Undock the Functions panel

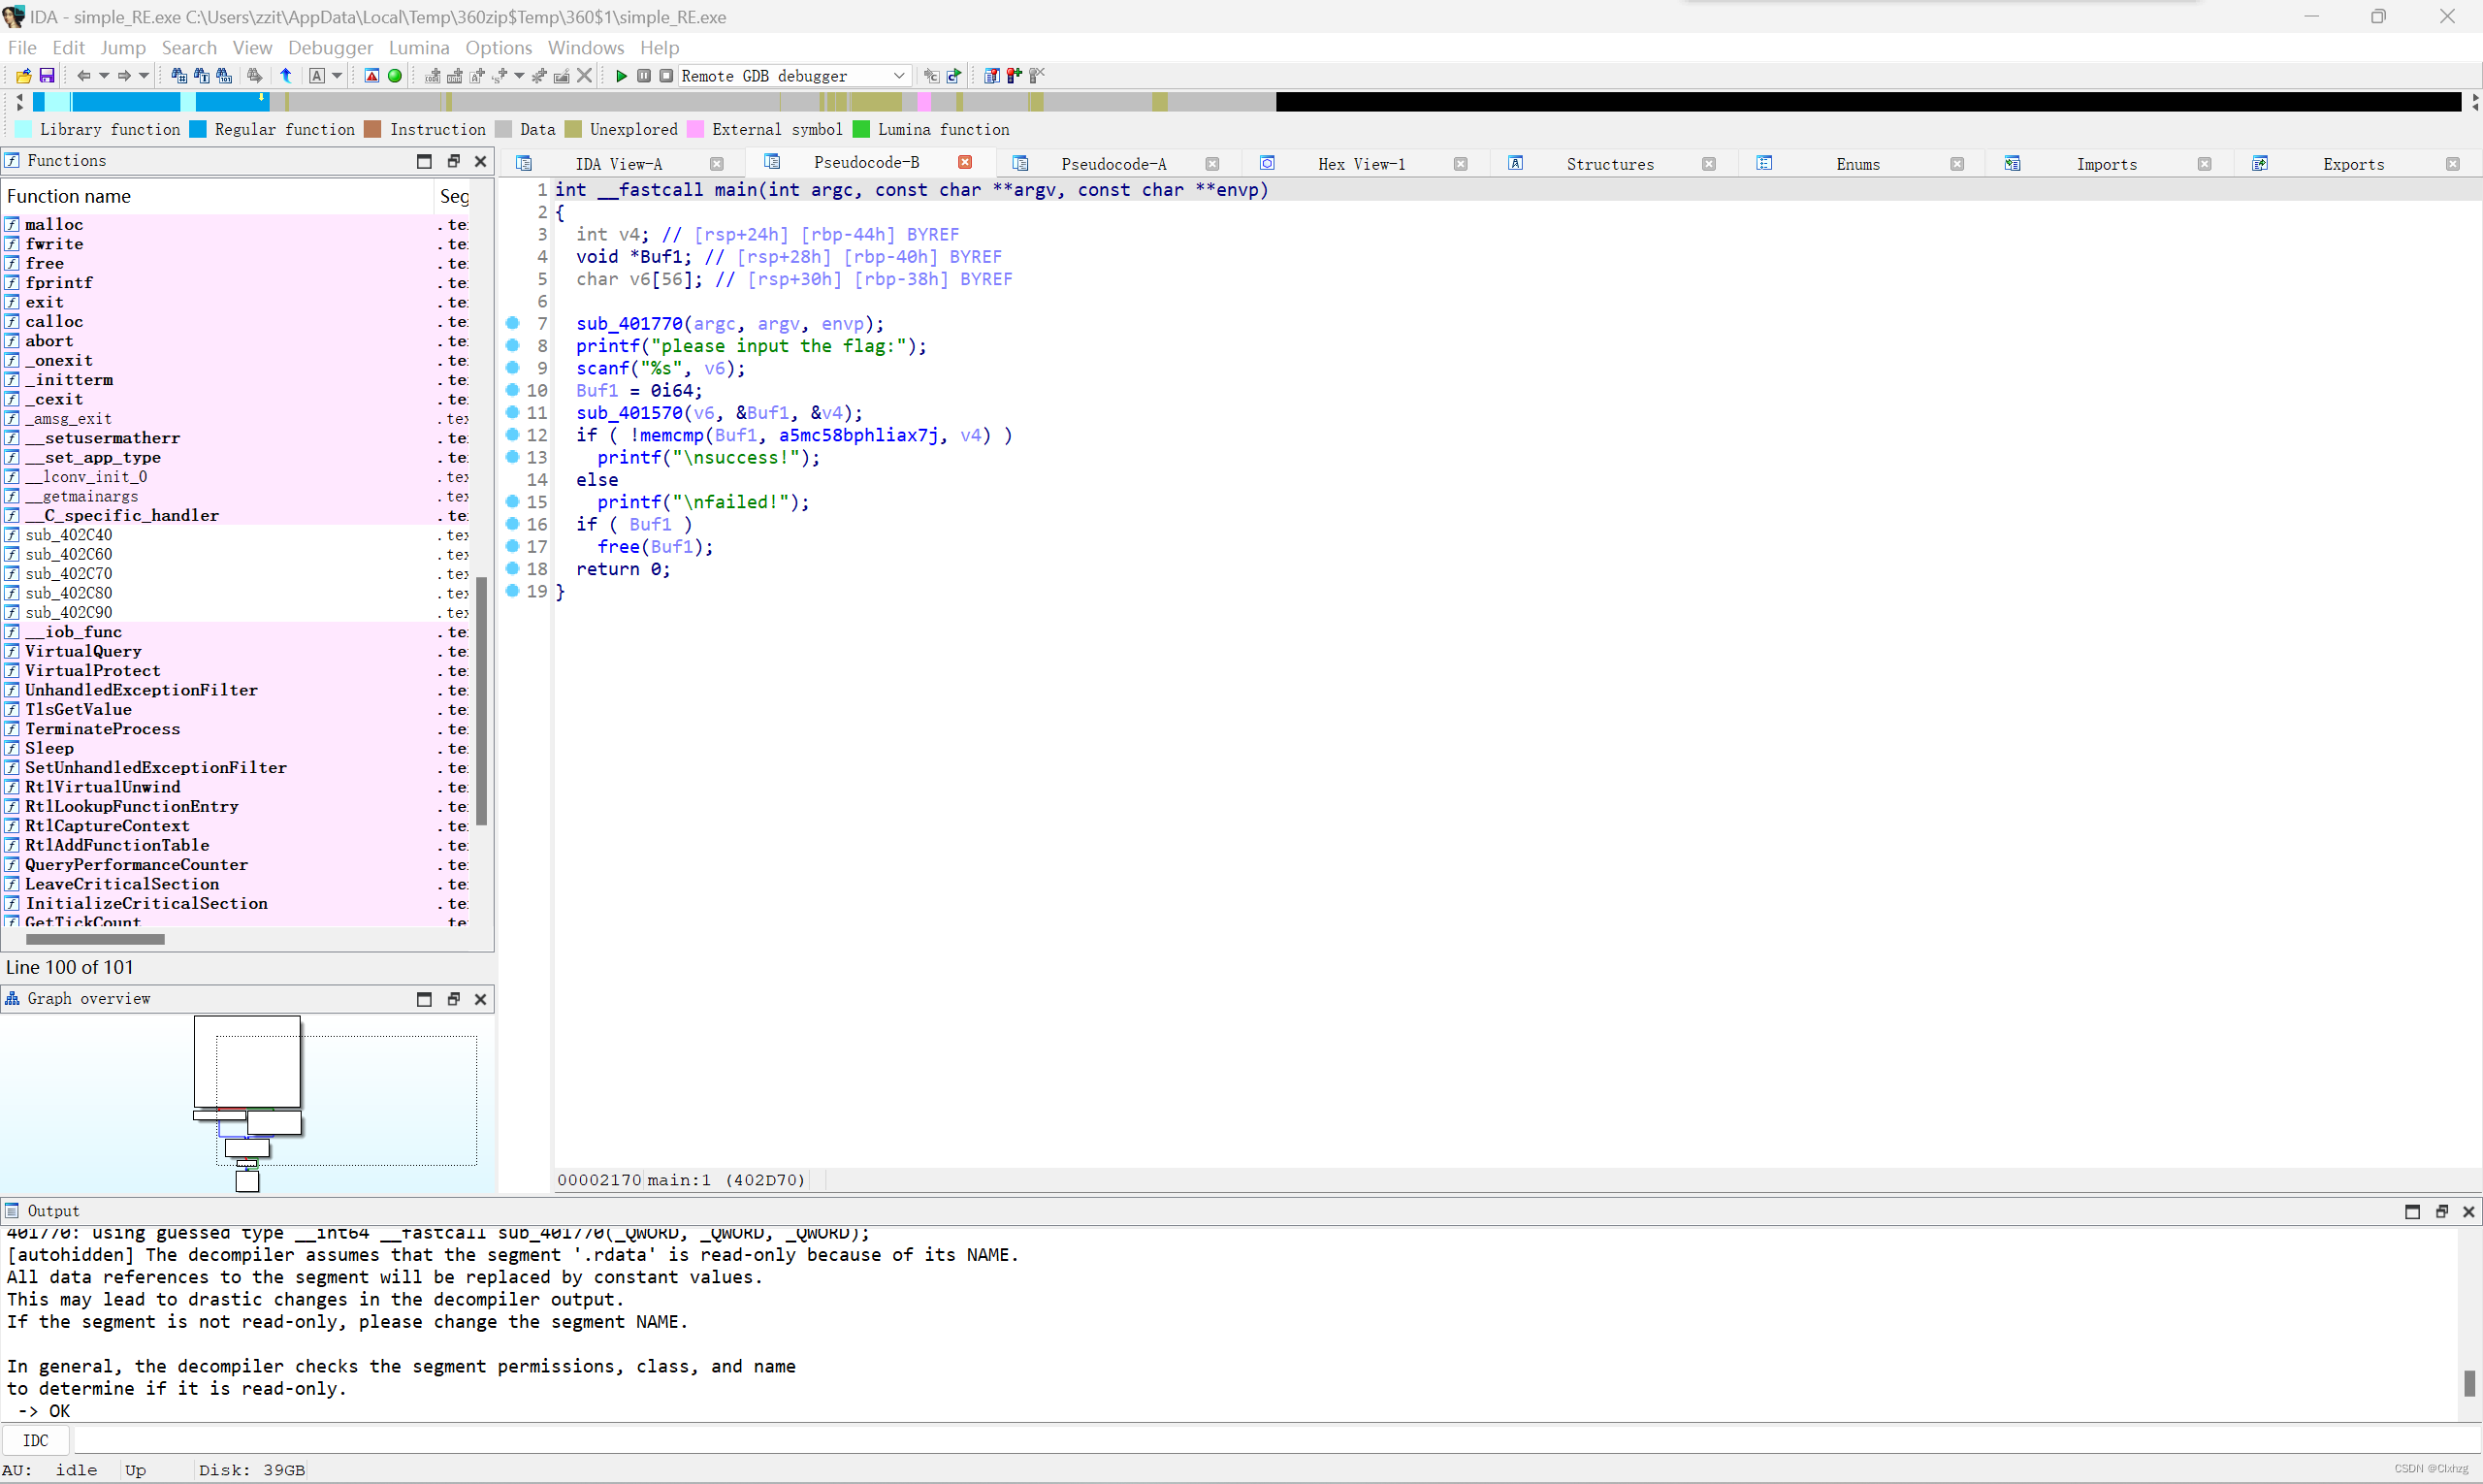(x=454, y=160)
